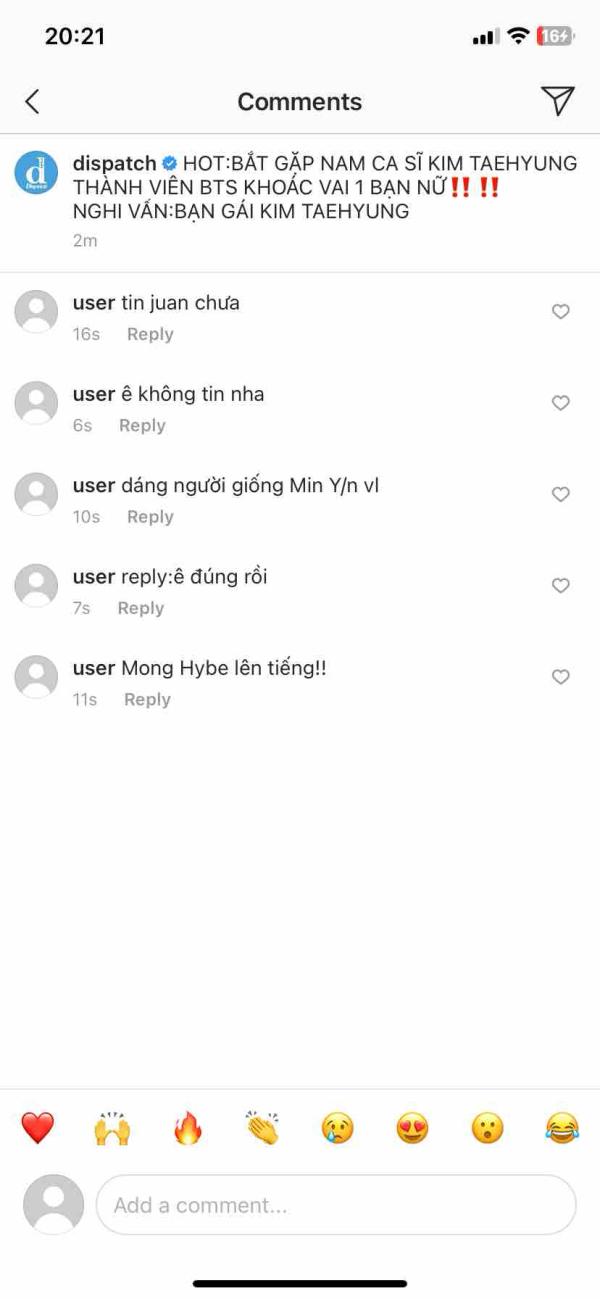The image size is (600, 1299).
Task: Tap the dispatch profile logo avatar
Action: pos(36,173)
